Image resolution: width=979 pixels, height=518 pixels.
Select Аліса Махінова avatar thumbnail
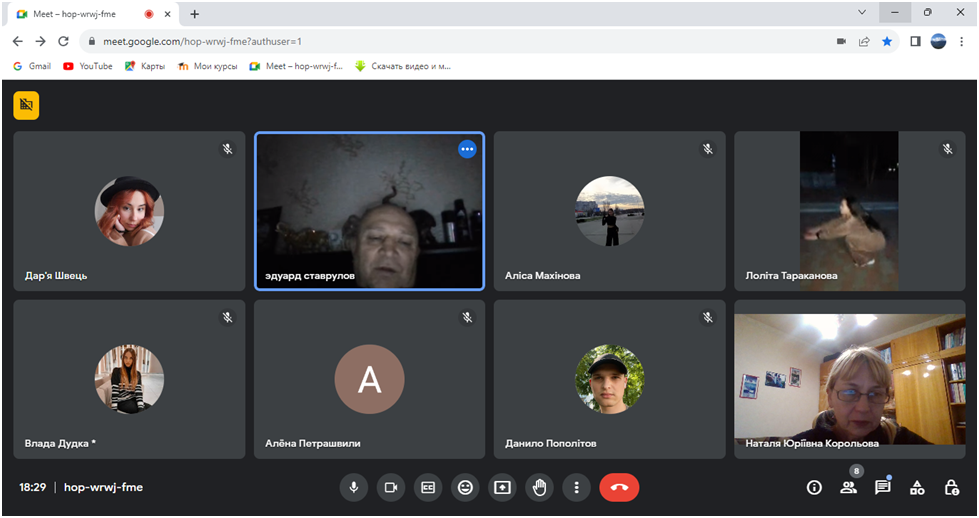point(609,211)
